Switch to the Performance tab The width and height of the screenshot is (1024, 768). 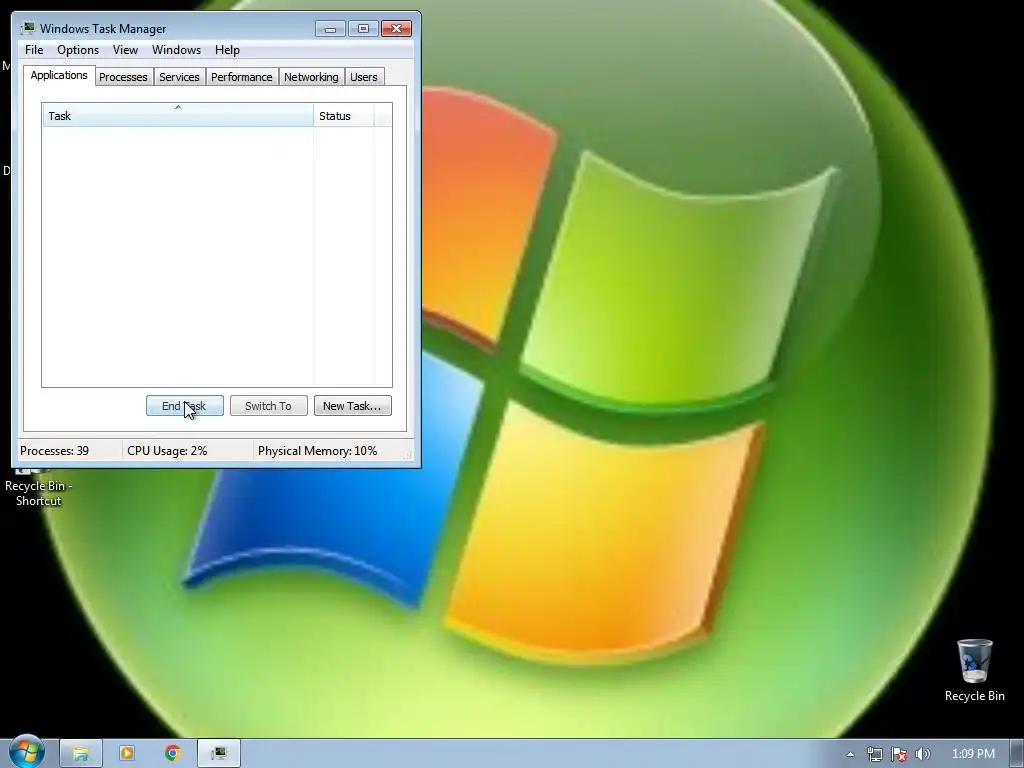[x=242, y=77]
